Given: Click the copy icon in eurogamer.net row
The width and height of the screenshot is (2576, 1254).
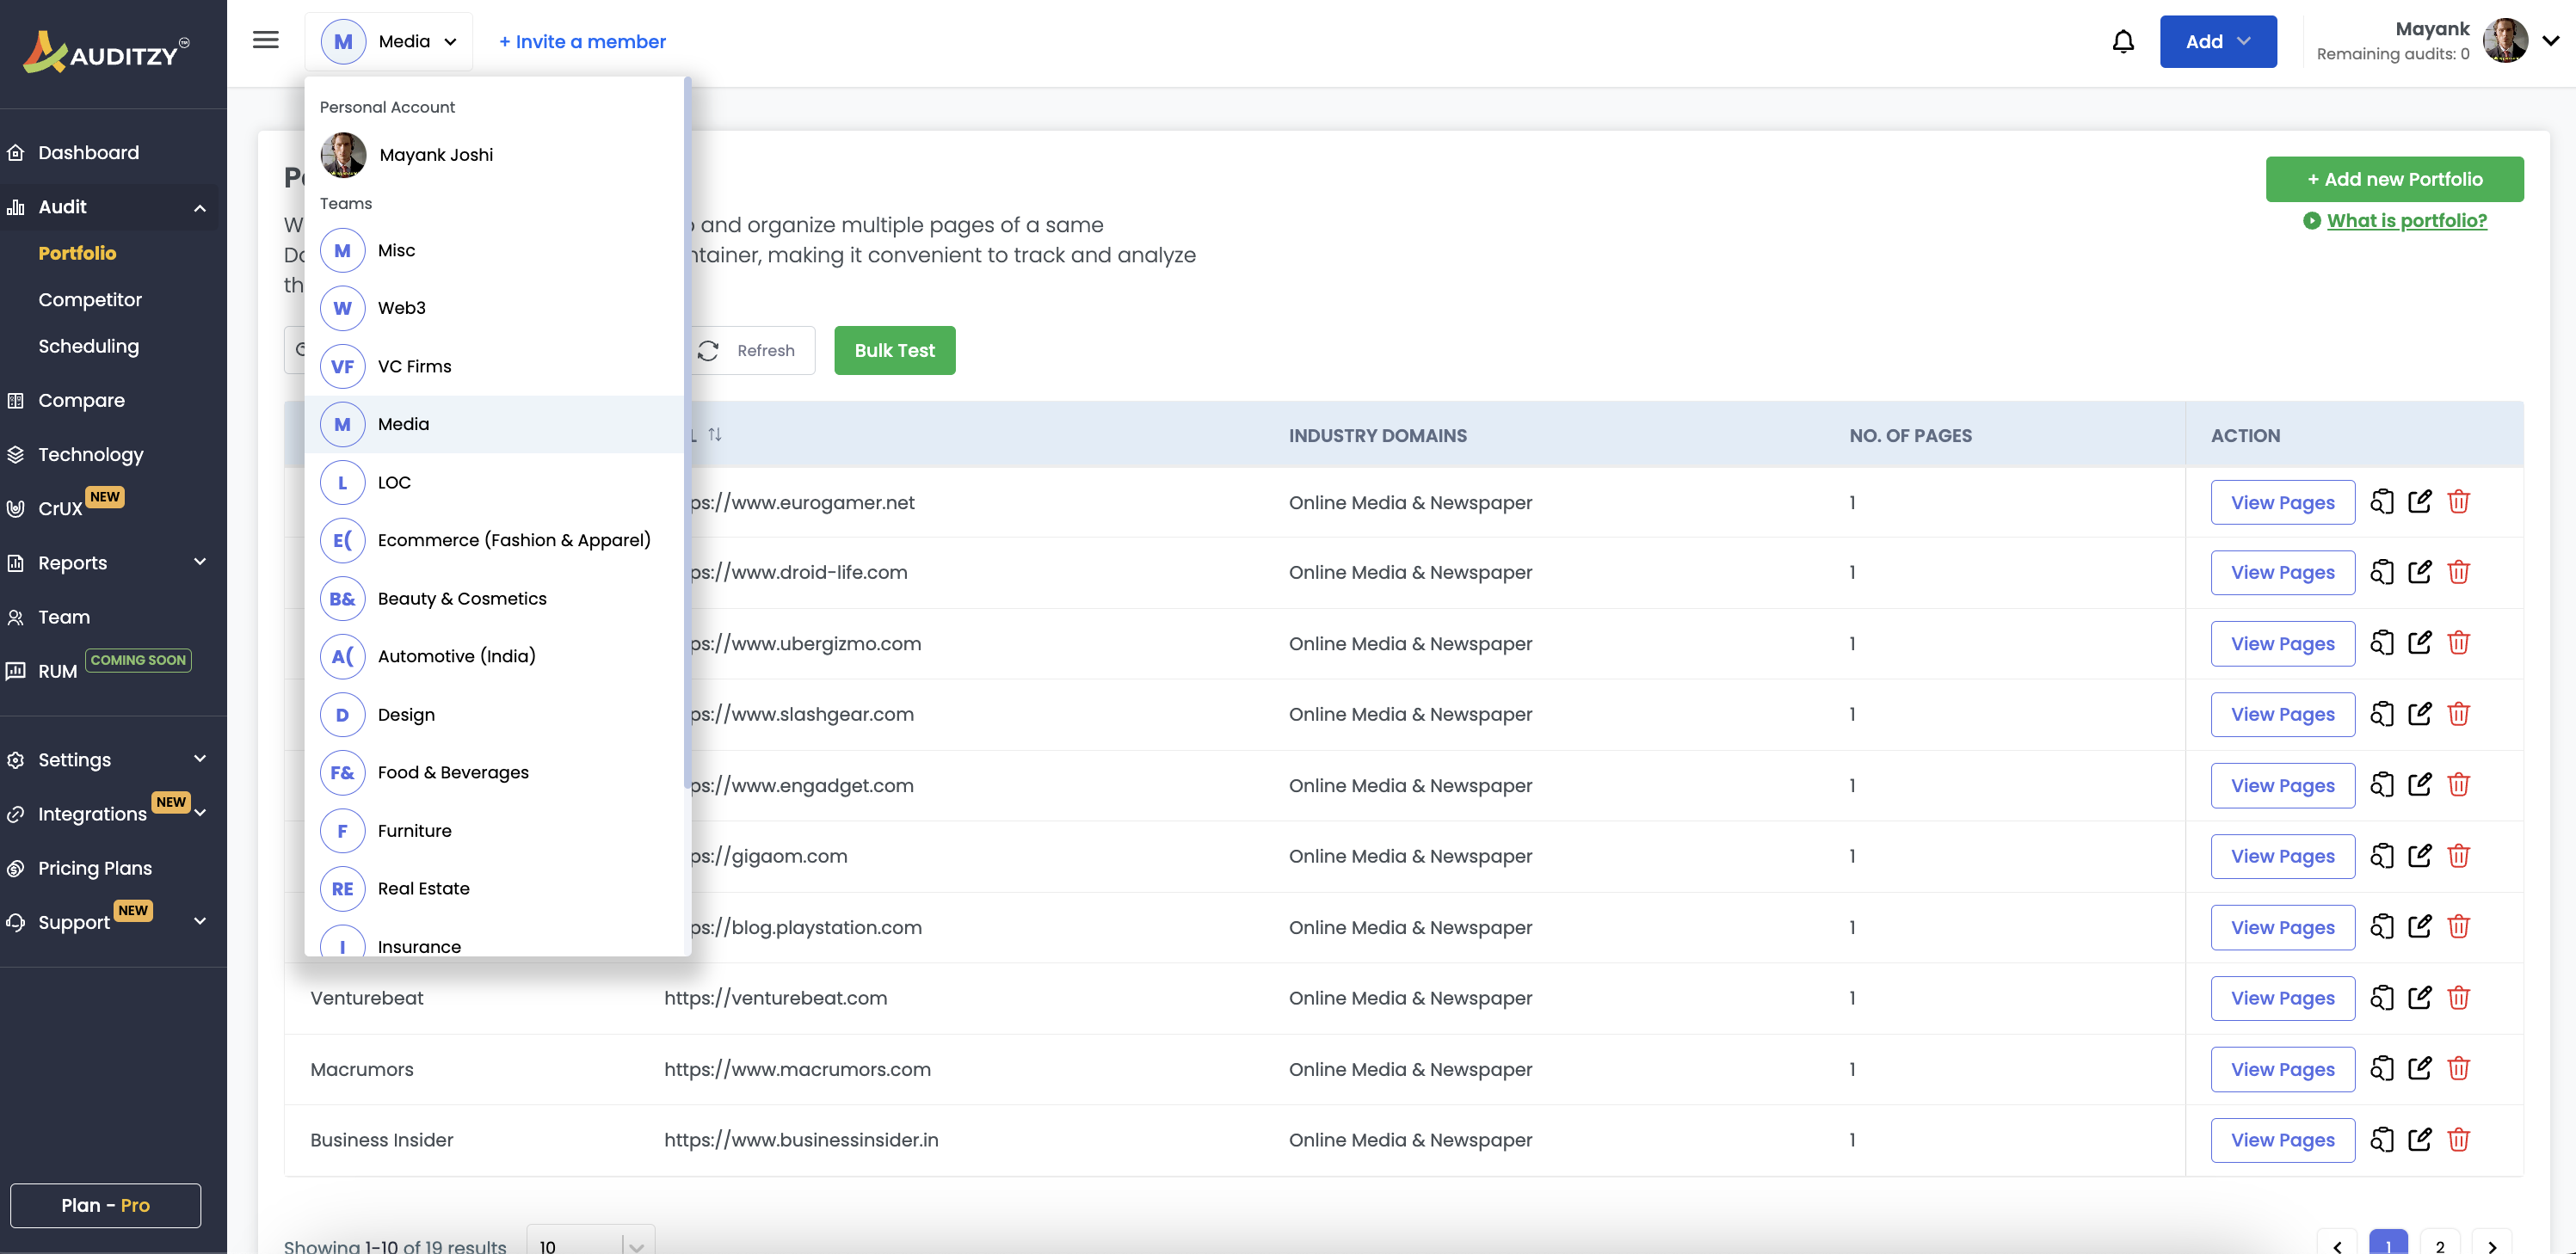Looking at the screenshot, I should pos(2382,502).
